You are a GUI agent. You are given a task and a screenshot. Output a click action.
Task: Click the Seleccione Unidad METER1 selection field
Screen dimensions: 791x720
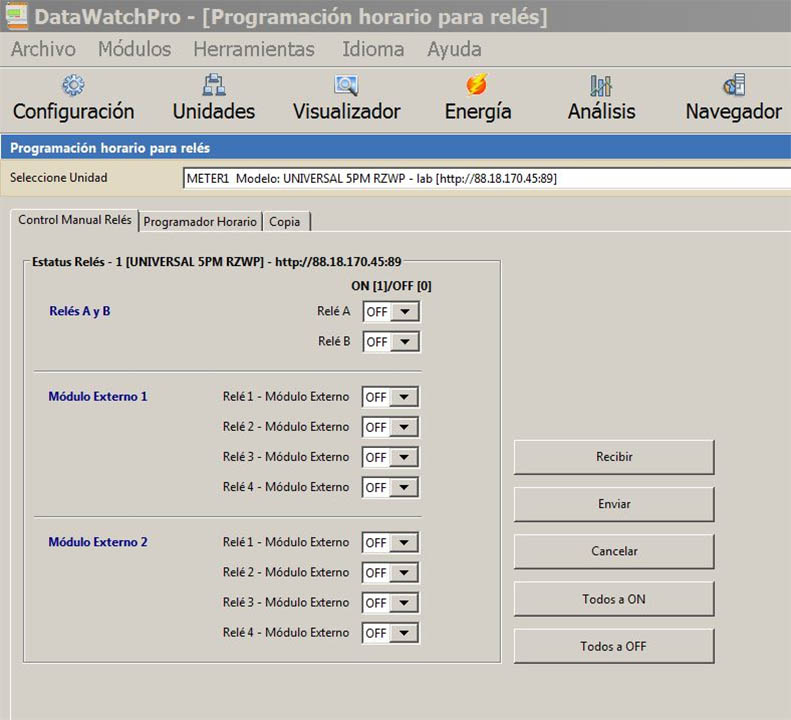[x=487, y=179]
